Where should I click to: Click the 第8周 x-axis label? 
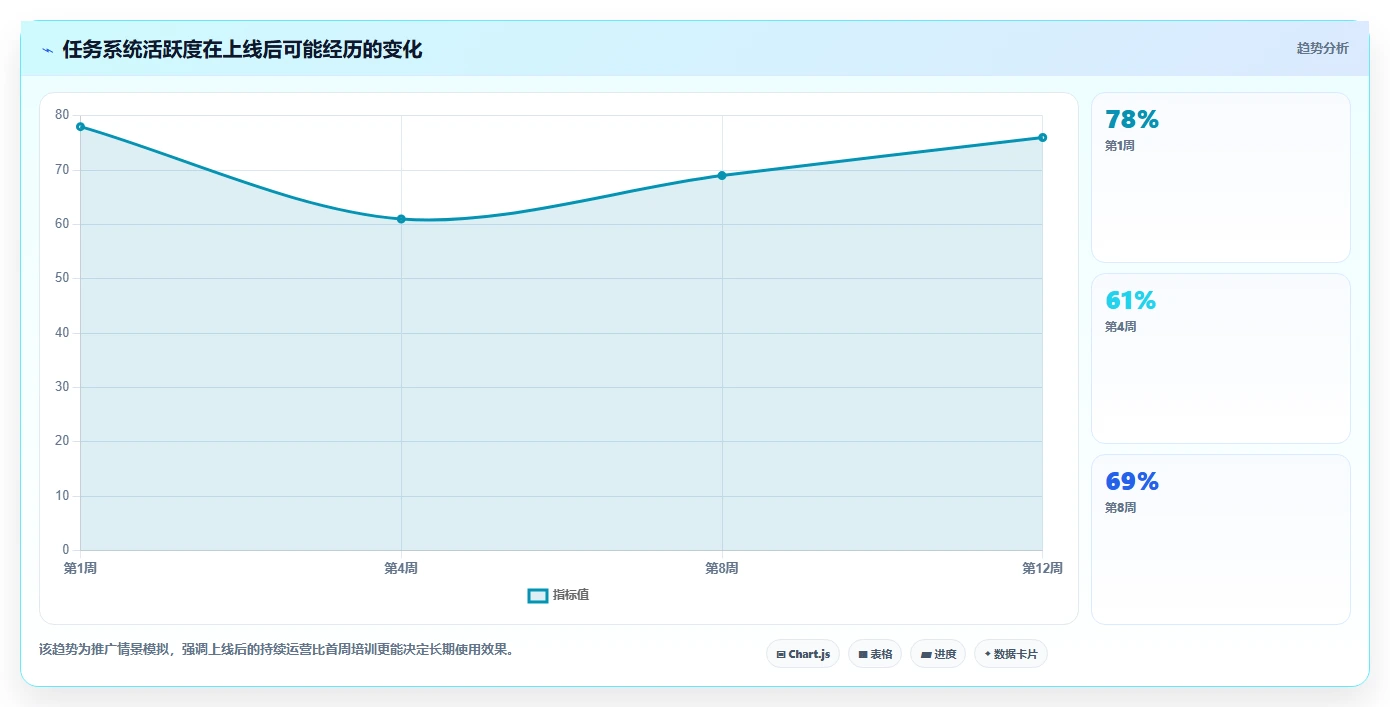pyautogui.click(x=722, y=569)
